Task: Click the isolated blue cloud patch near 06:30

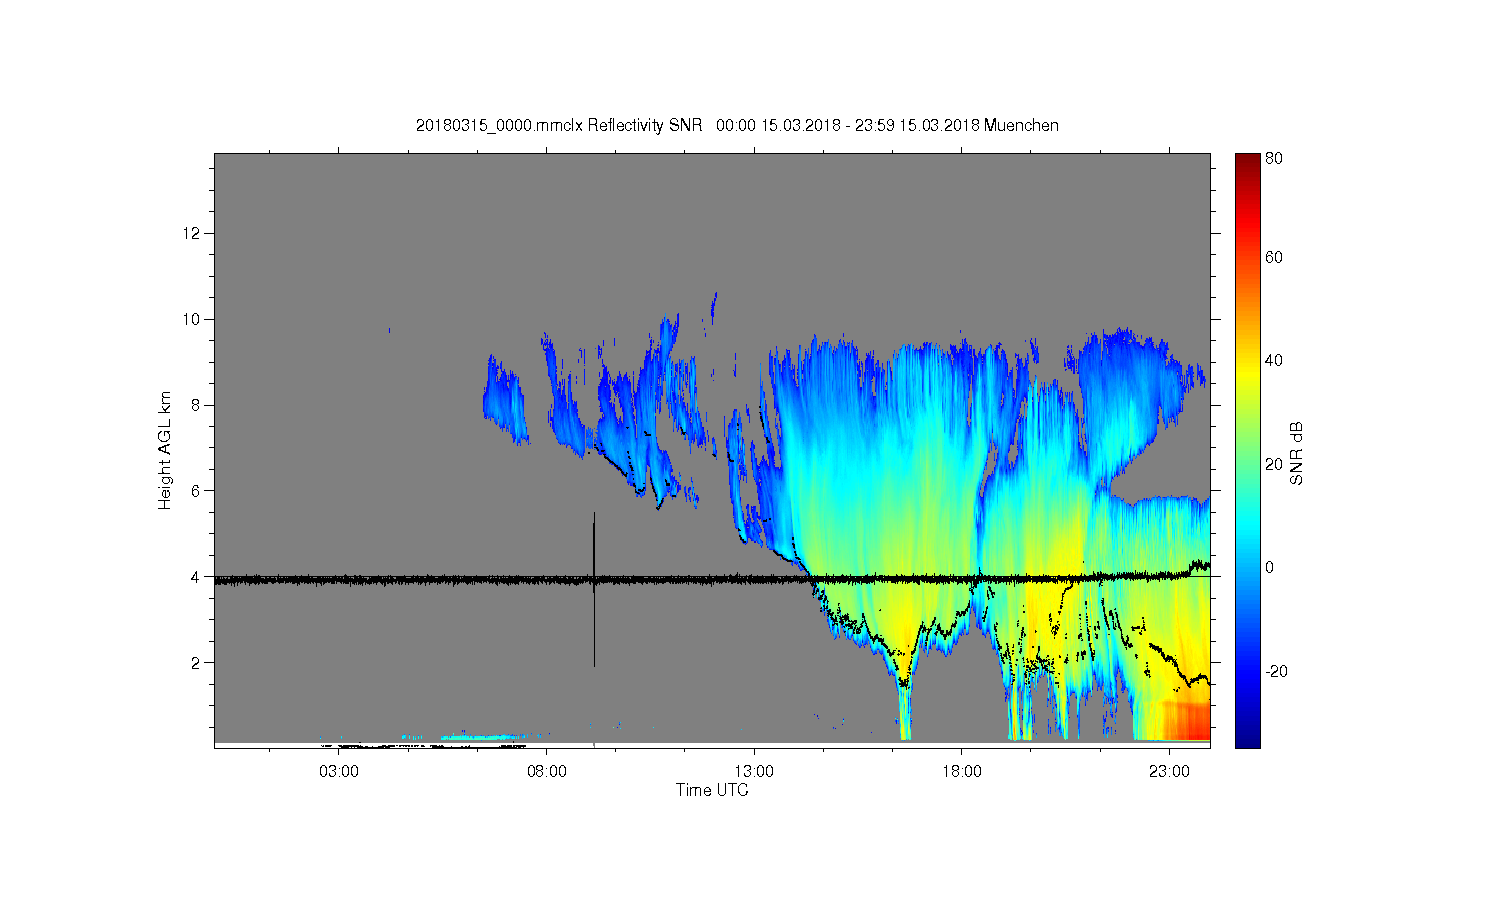Action: 504,400
